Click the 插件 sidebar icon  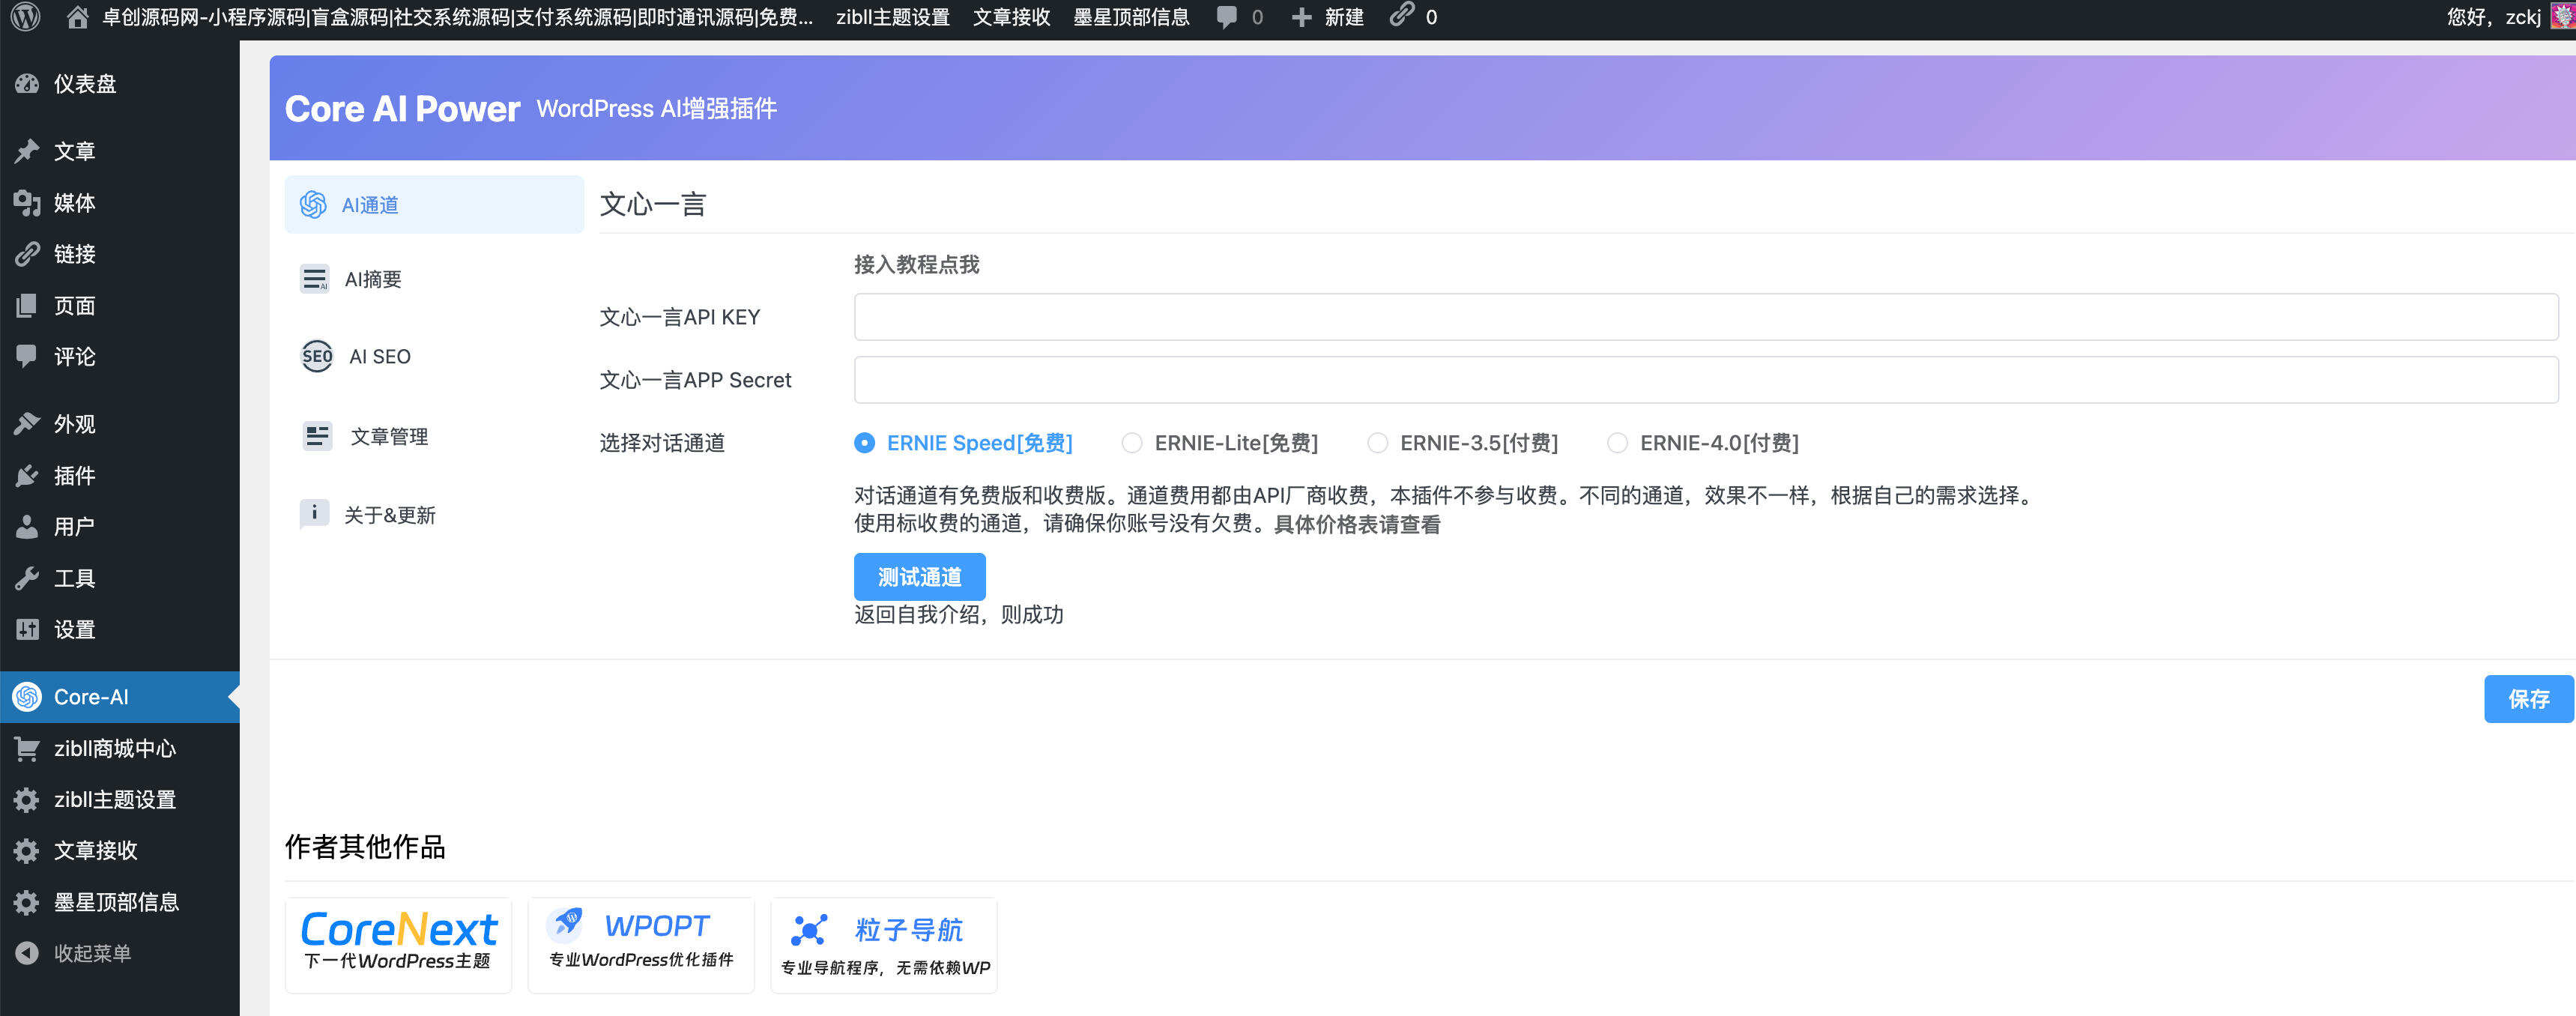point(27,475)
